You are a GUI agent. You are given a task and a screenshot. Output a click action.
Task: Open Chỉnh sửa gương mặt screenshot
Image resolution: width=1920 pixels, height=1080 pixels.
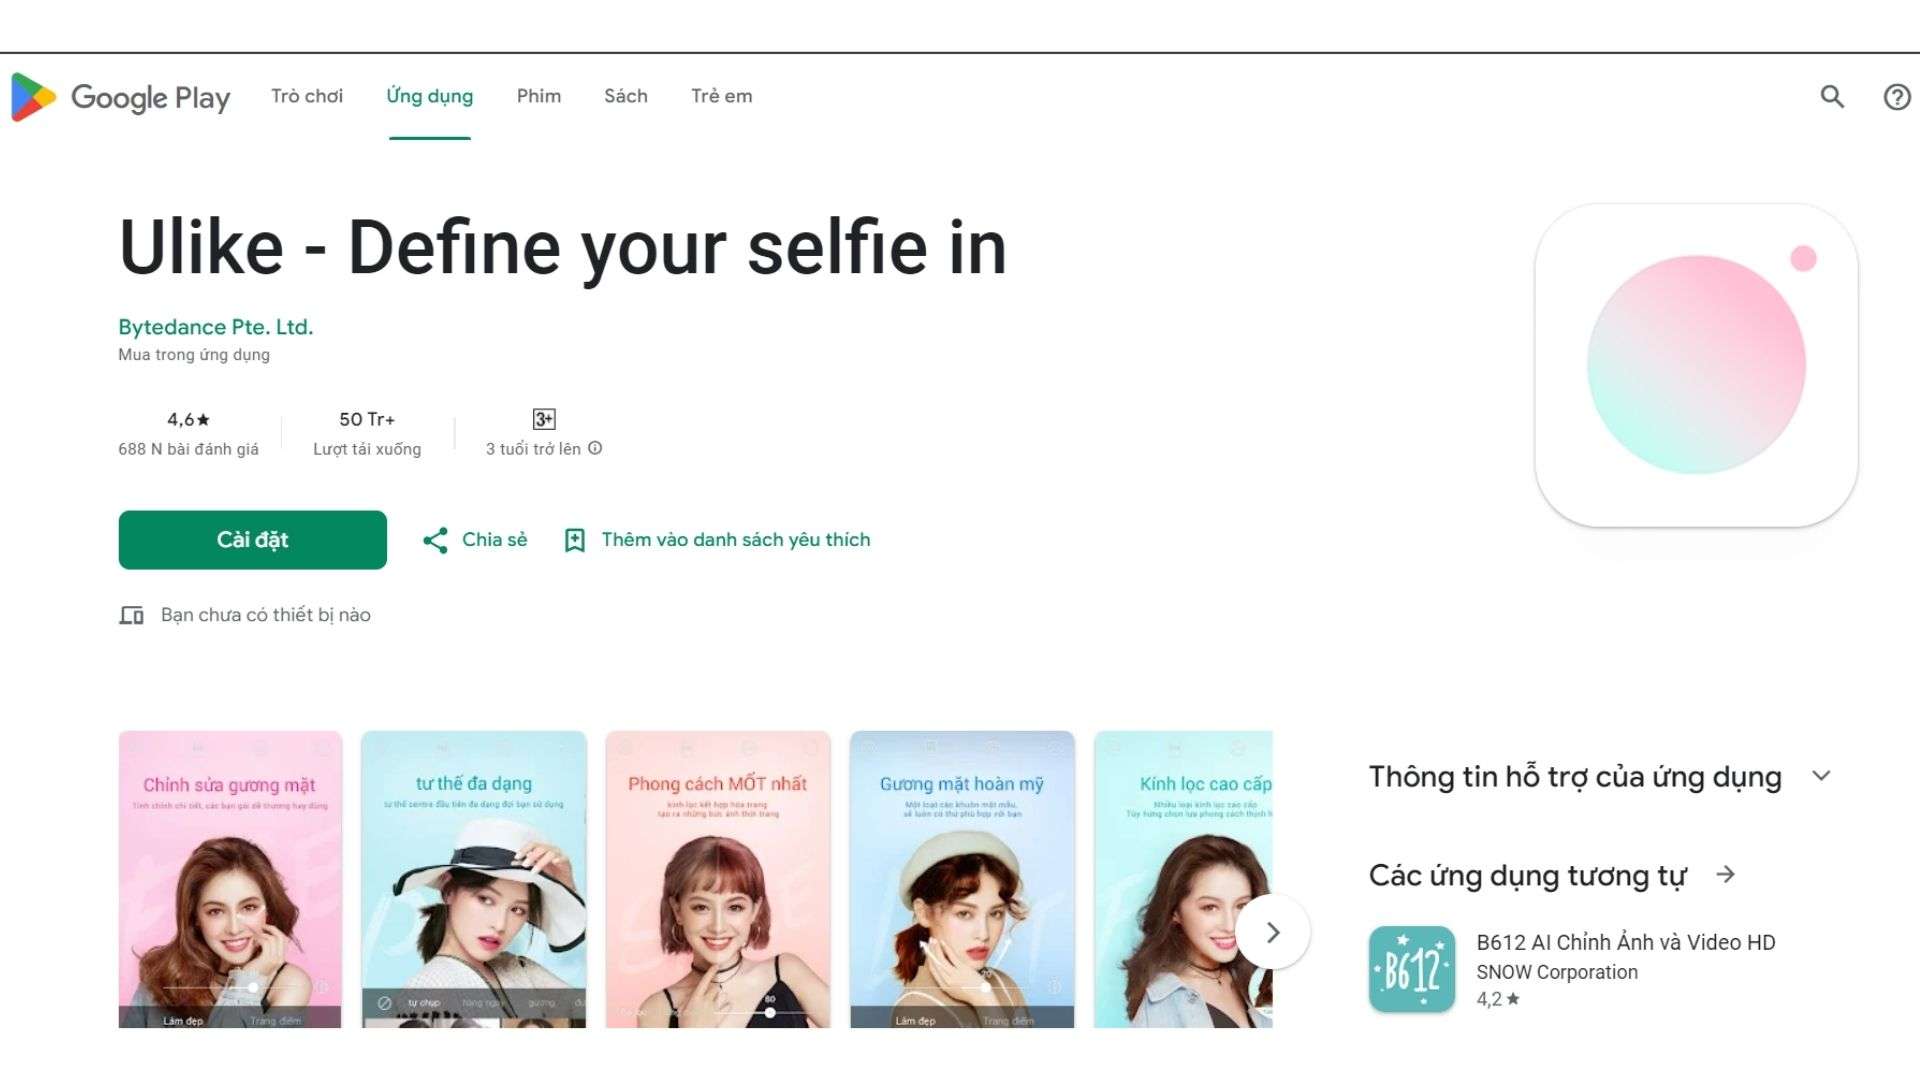(230, 879)
